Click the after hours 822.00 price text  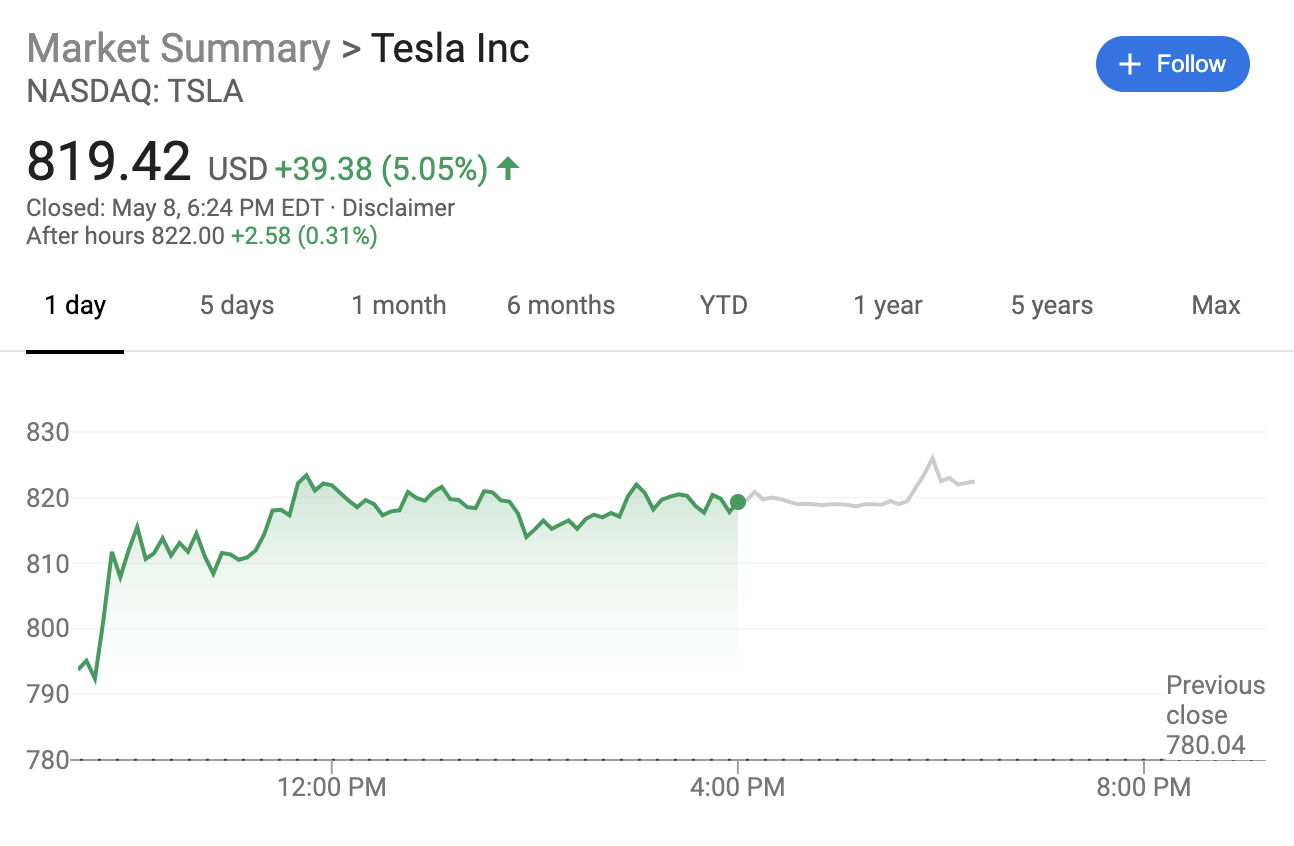point(187,237)
